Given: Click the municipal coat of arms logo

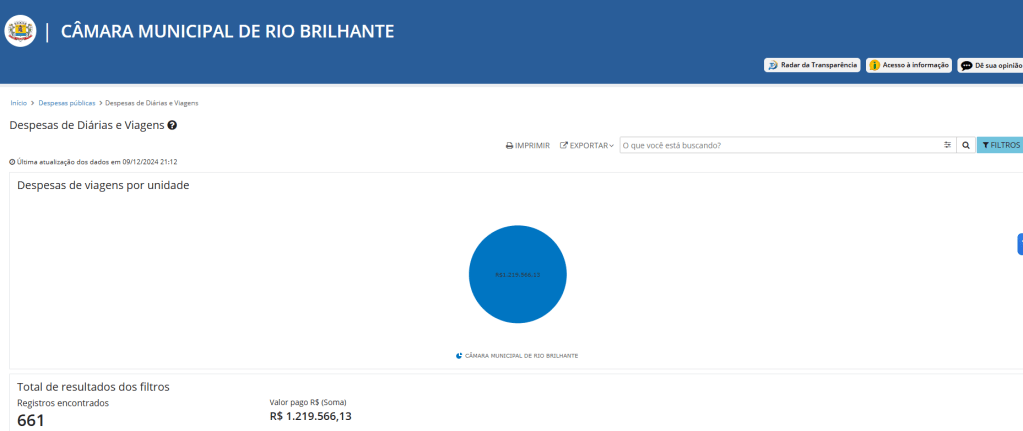Looking at the screenshot, I should click(x=20, y=31).
